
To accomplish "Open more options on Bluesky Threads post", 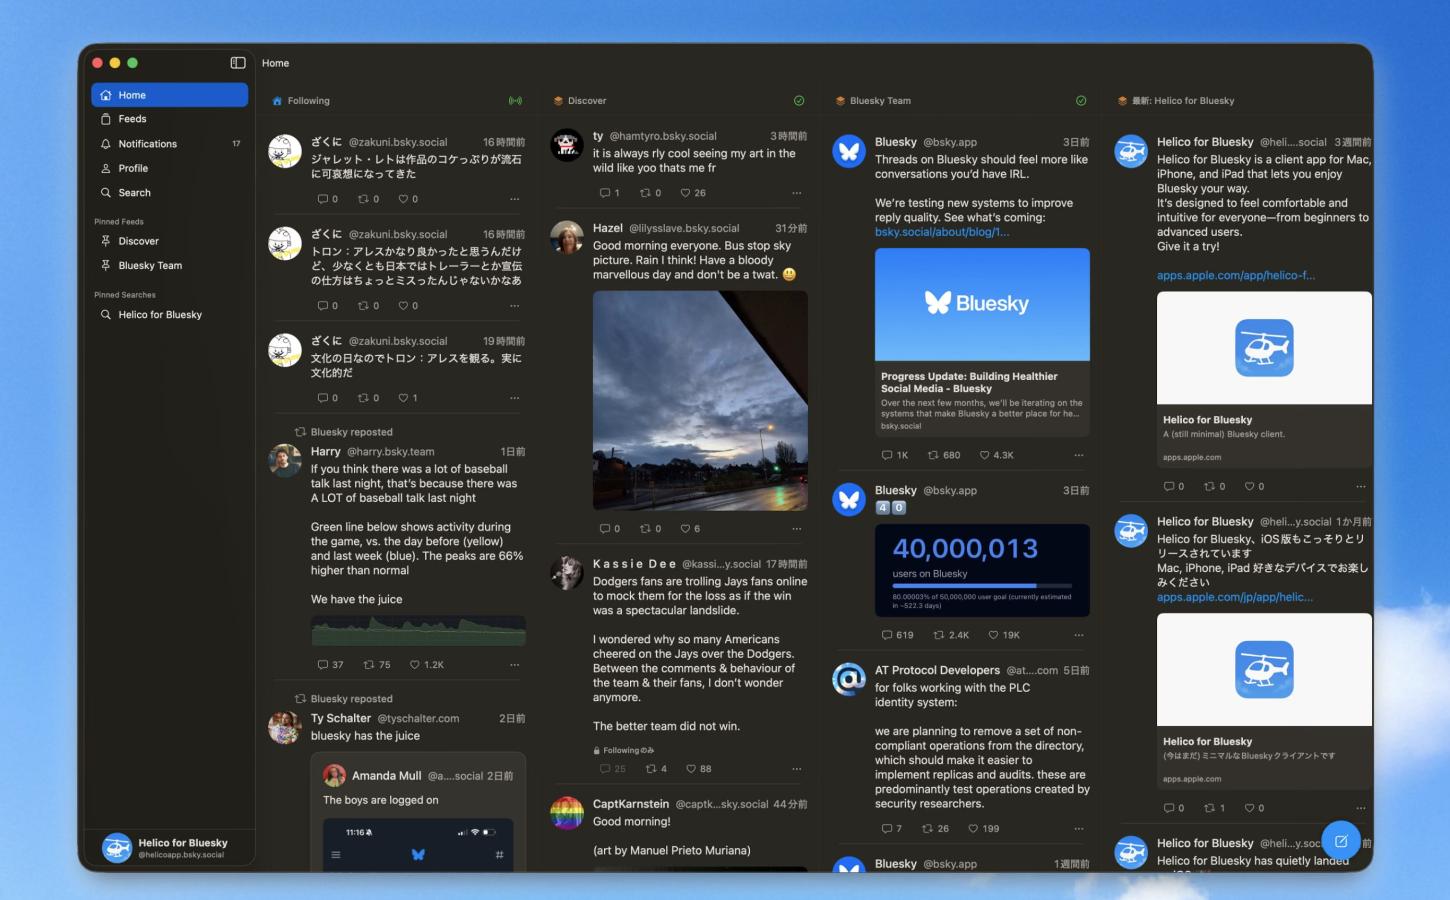I will (1079, 455).
